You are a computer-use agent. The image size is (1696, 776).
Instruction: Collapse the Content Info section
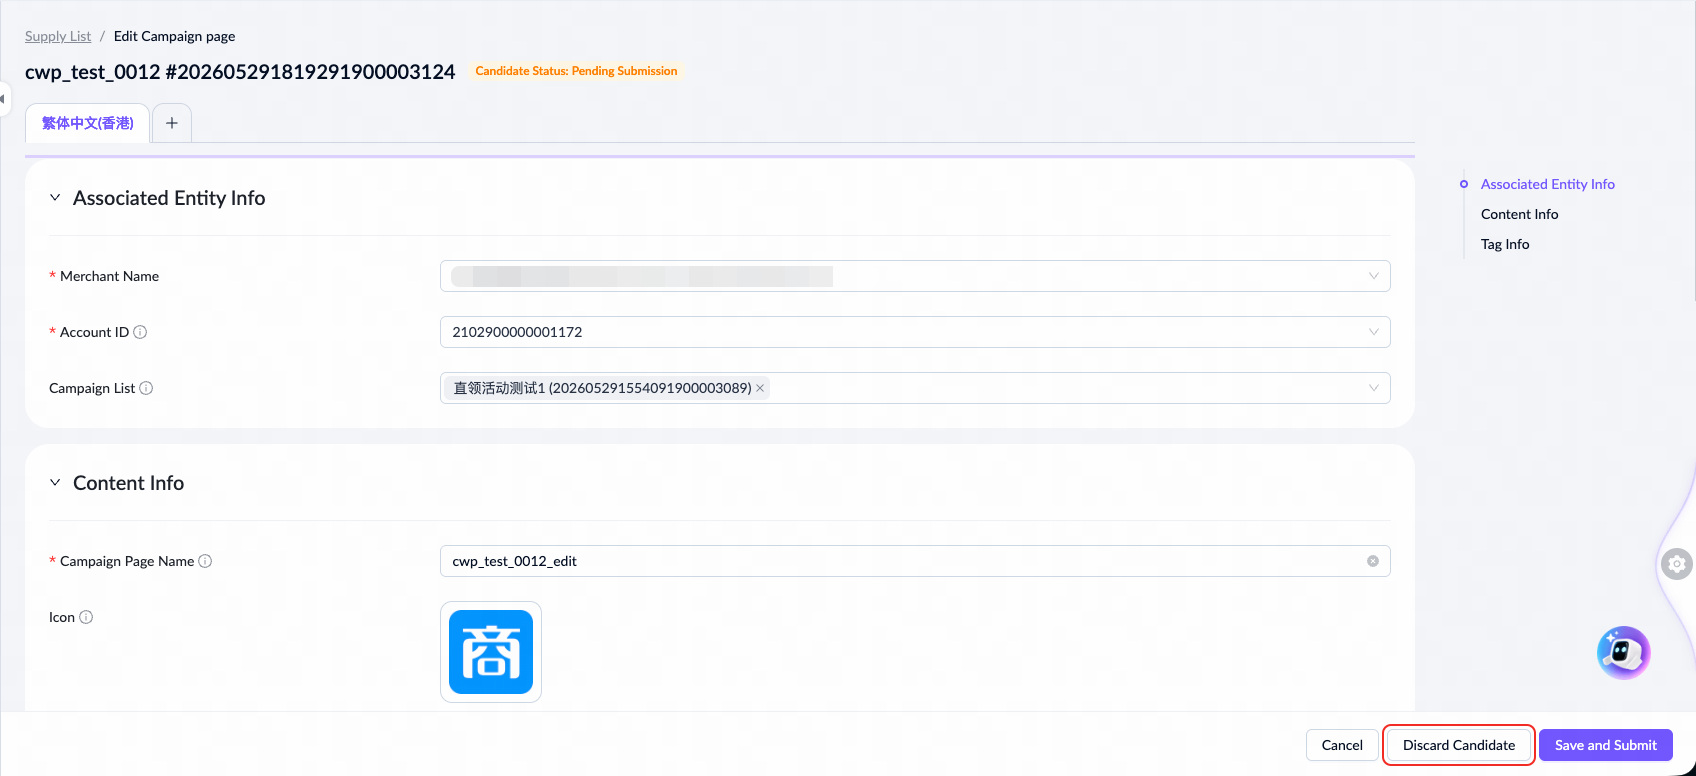coord(55,483)
